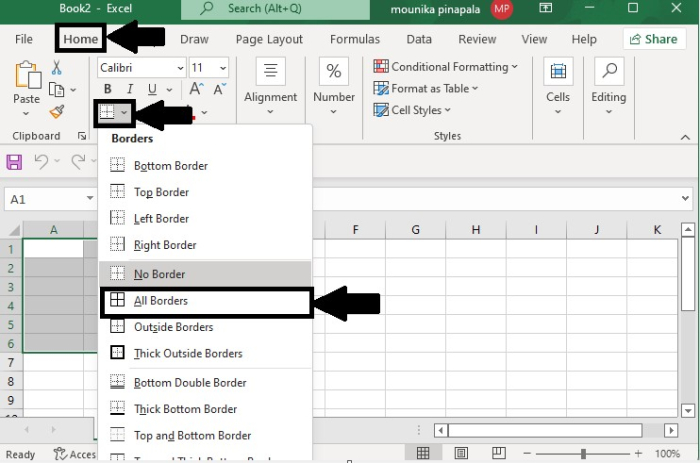The width and height of the screenshot is (700, 463).
Task: Switch to the Review tab
Action: click(477, 39)
